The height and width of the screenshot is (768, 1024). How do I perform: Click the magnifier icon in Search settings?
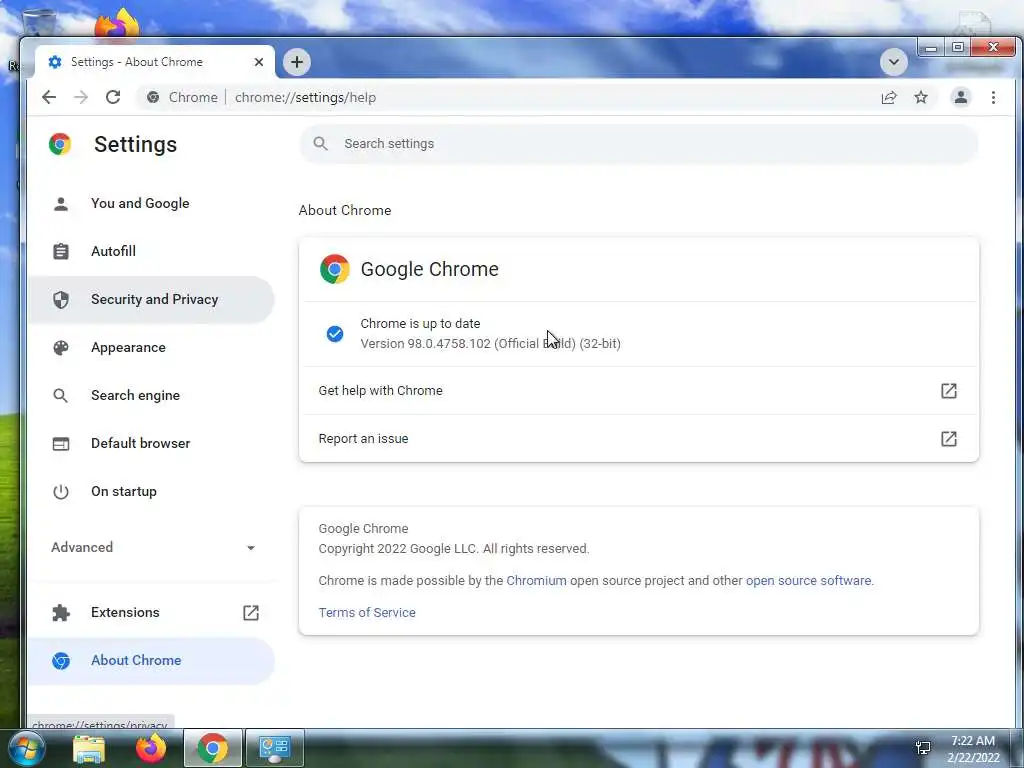coord(320,144)
